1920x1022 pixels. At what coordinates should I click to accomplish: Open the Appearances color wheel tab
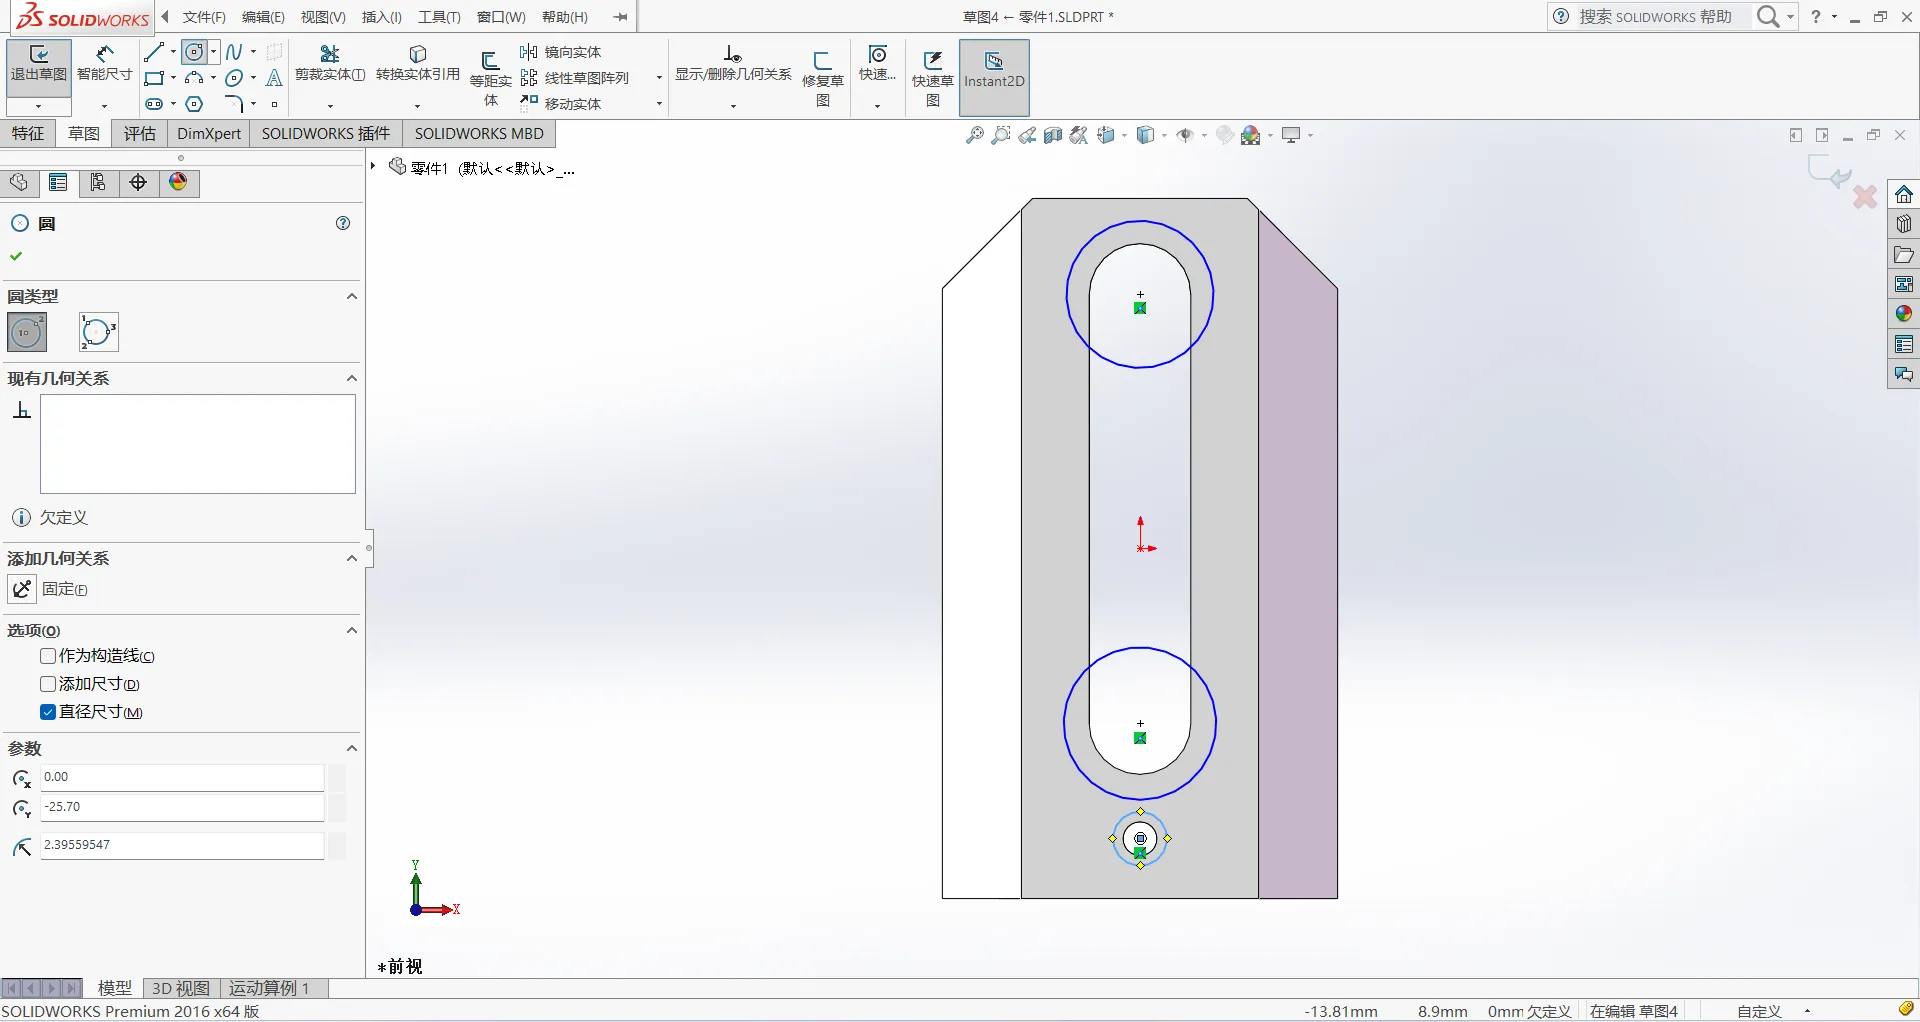(178, 182)
